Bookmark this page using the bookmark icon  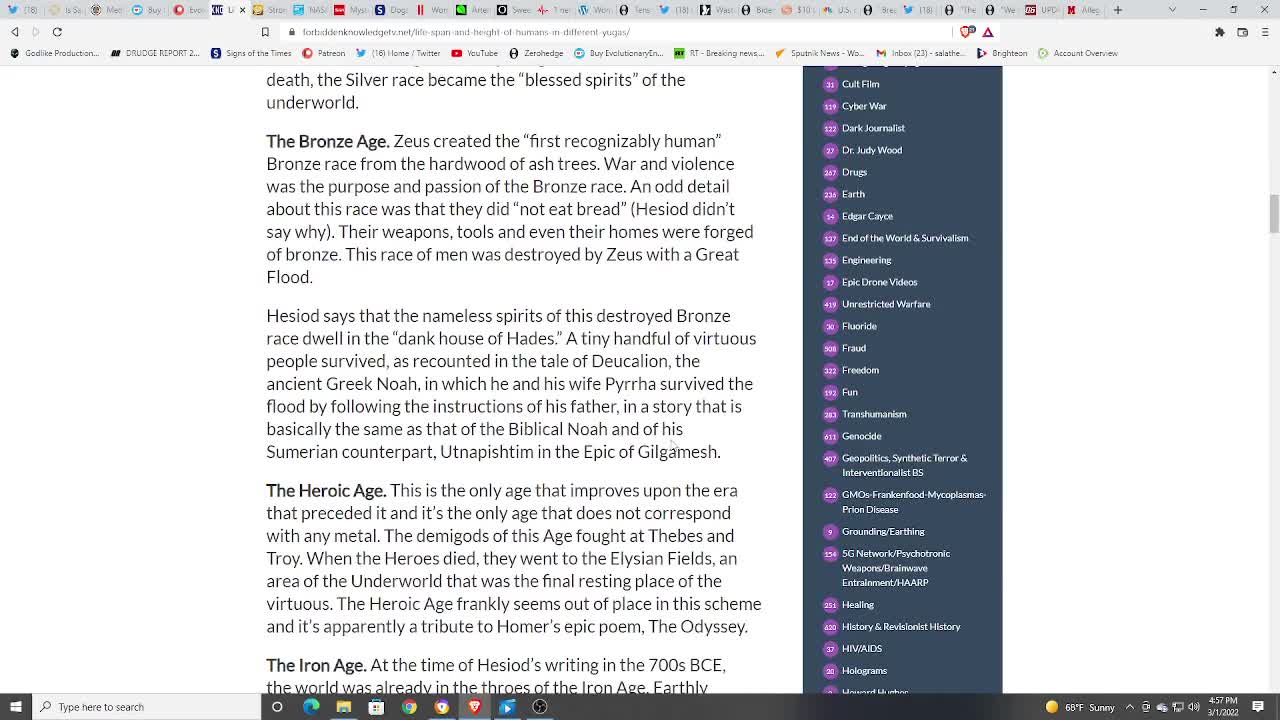click(x=265, y=32)
